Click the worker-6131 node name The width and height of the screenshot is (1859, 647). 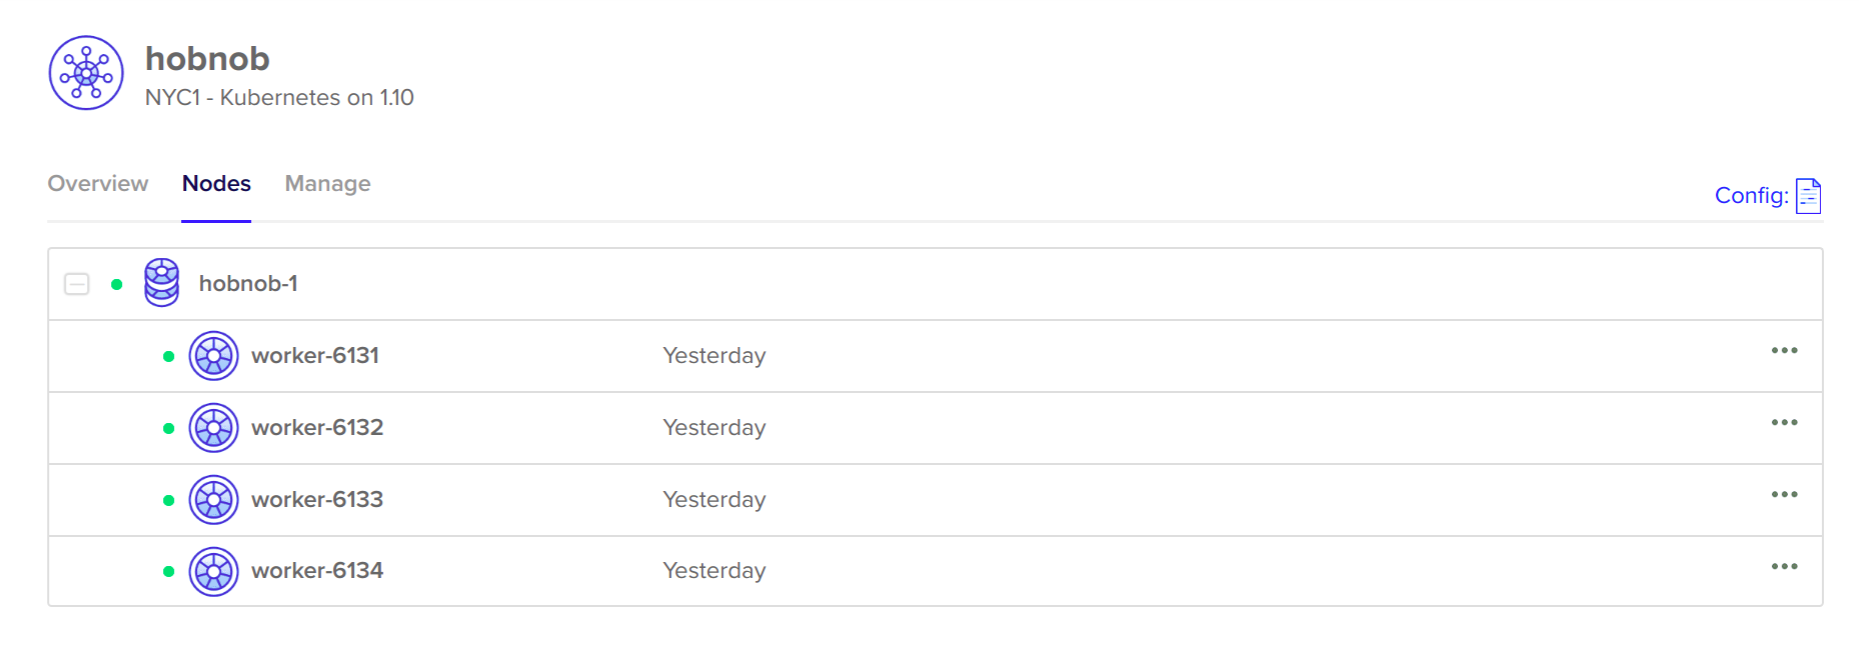tap(315, 356)
